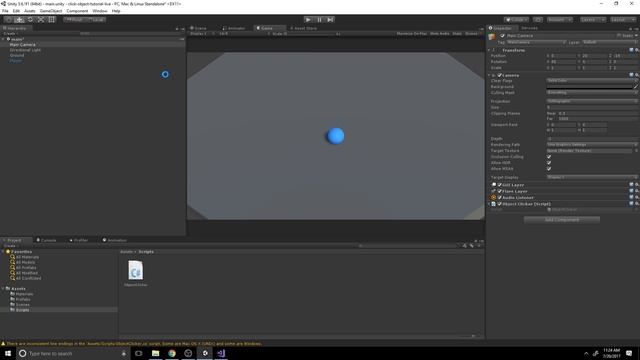Collapse the main scene in Hierarchy
This screenshot has height=360, width=640.
pyautogui.click(x=3, y=39)
